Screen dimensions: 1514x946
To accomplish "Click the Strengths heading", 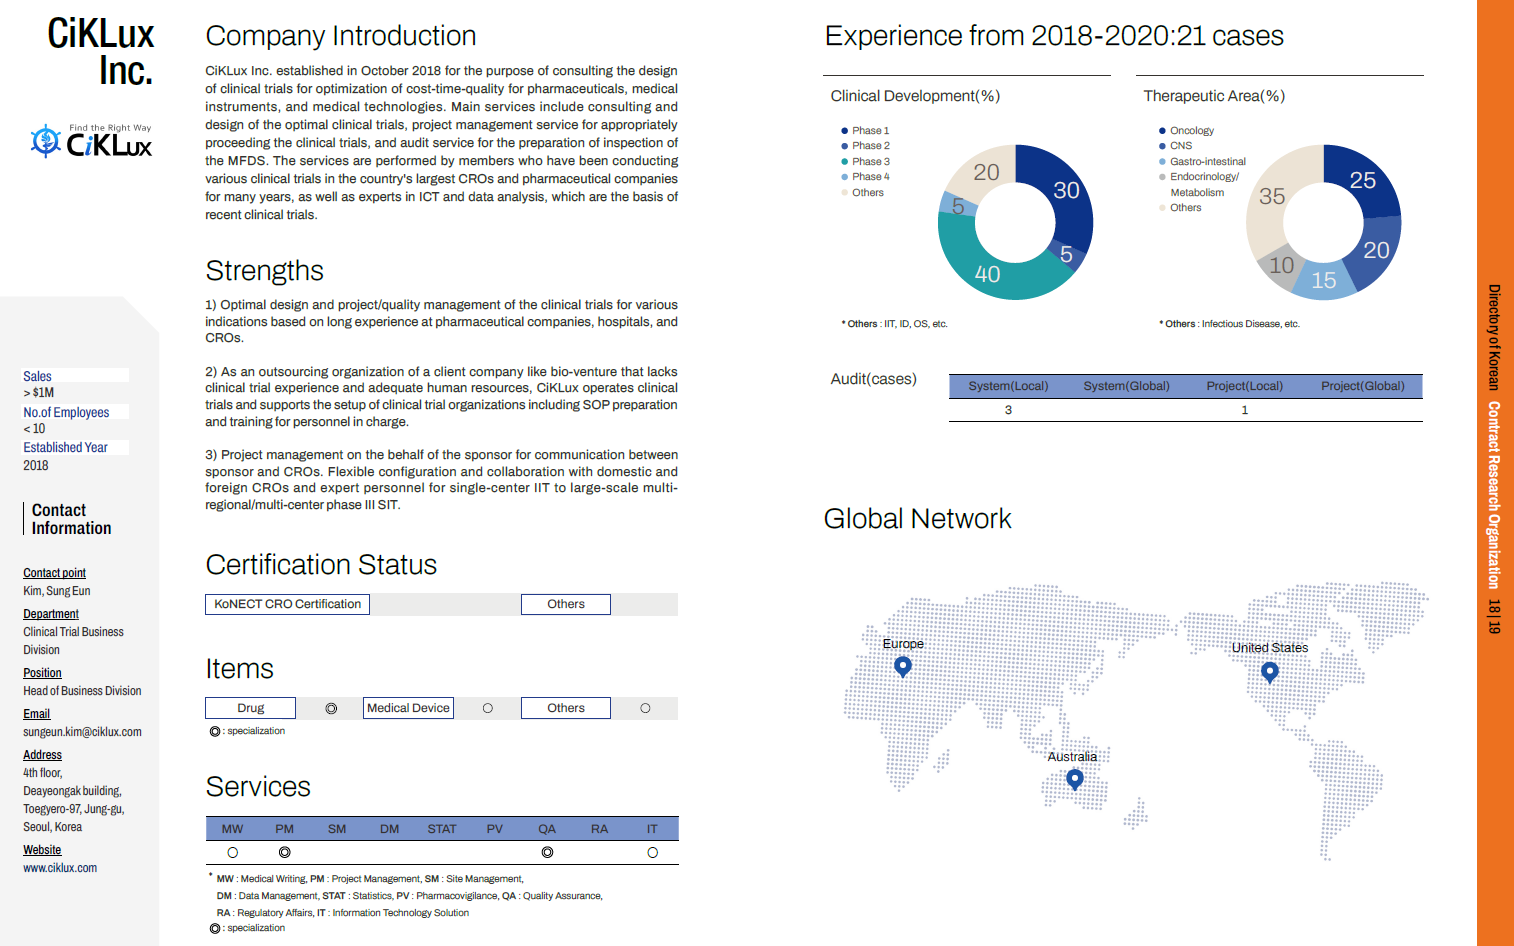I will click(x=264, y=271).
